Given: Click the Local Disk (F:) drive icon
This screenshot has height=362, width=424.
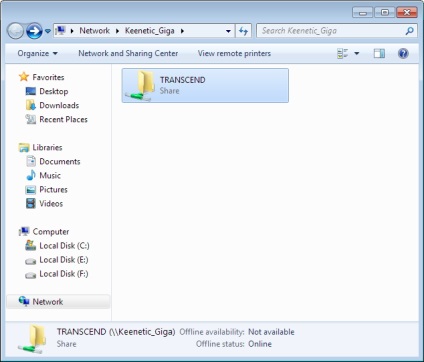Looking at the screenshot, I should click(x=31, y=274).
